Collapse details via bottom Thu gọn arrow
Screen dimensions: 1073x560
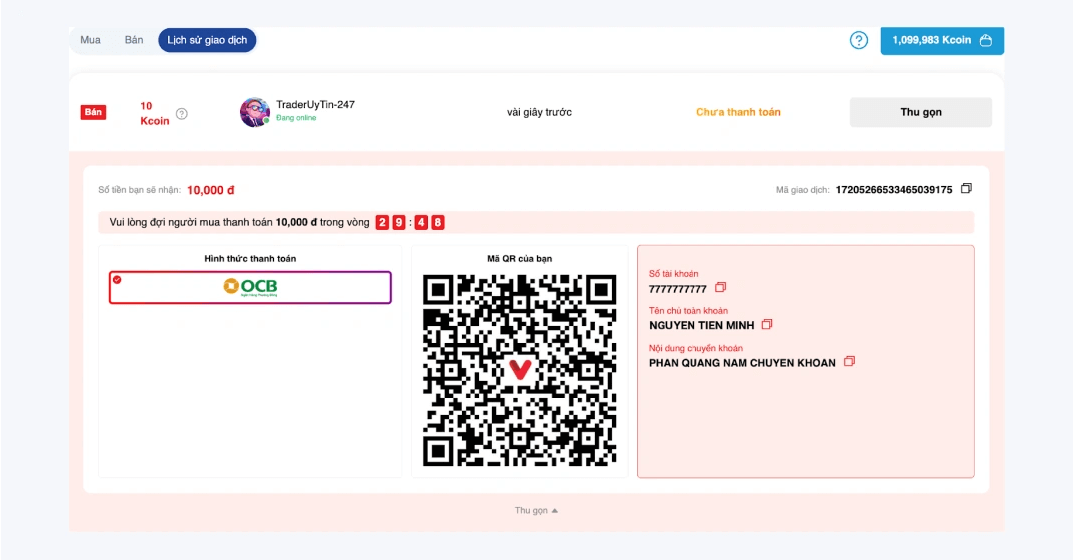tap(536, 511)
